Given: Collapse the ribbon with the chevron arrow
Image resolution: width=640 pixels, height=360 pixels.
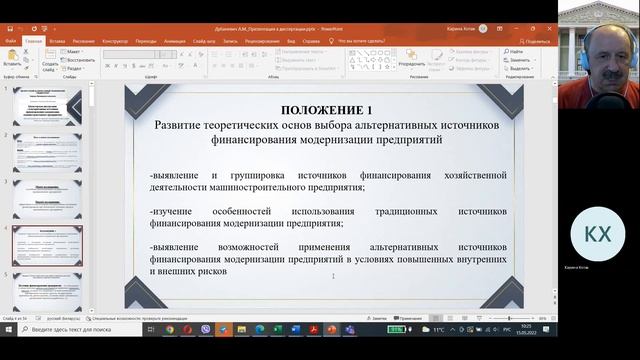Looking at the screenshot, I should click(553, 77).
